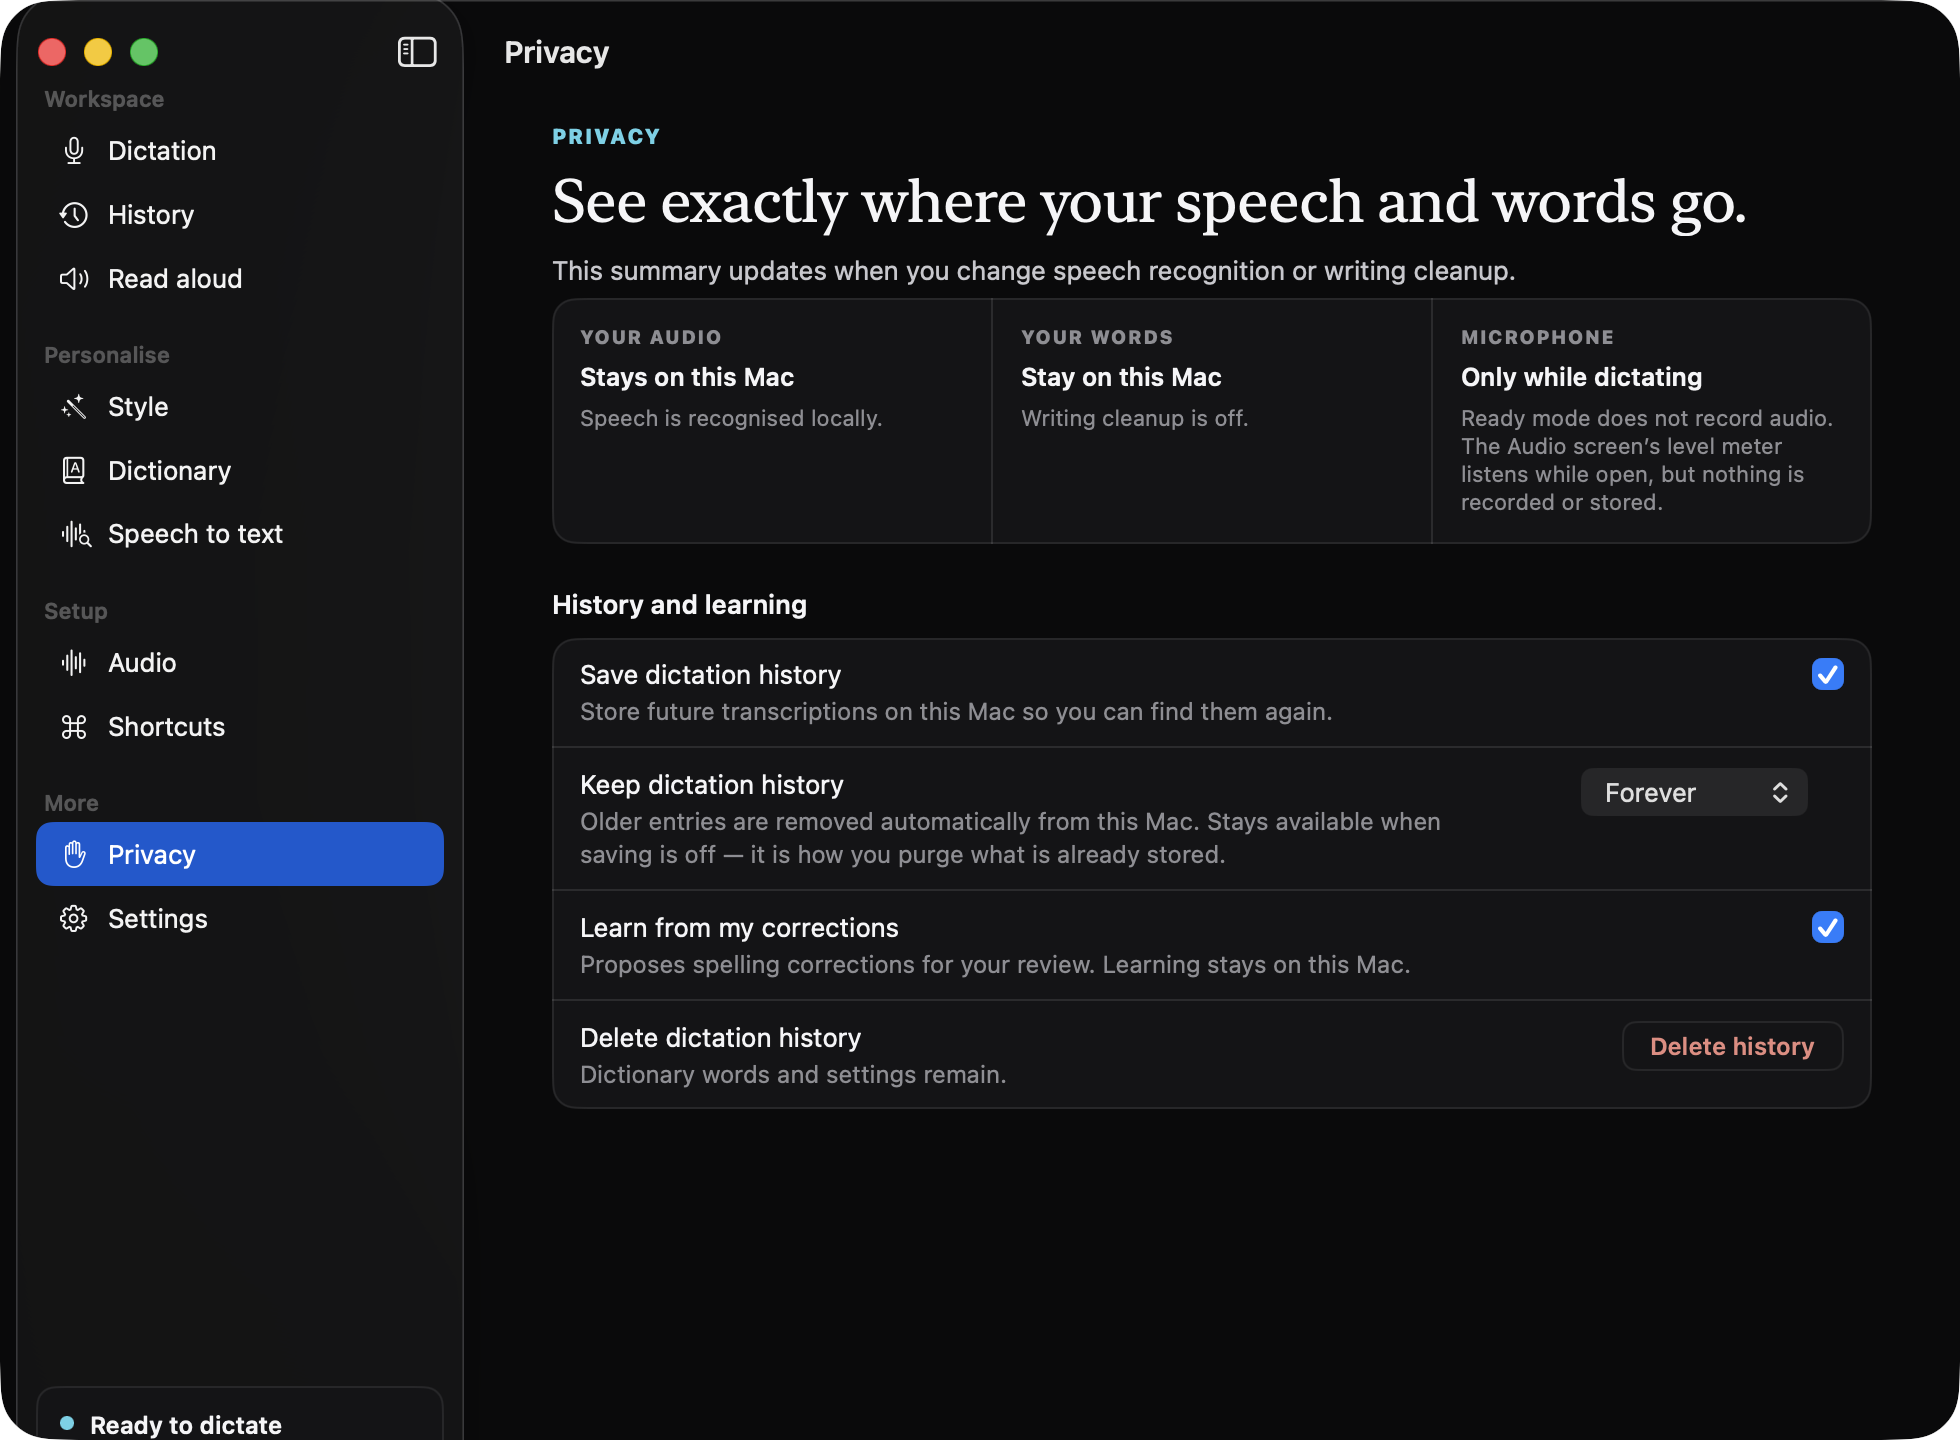Click the Microphone 'Only while dictating' card
The image size is (1960, 1440).
pyautogui.click(x=1651, y=421)
